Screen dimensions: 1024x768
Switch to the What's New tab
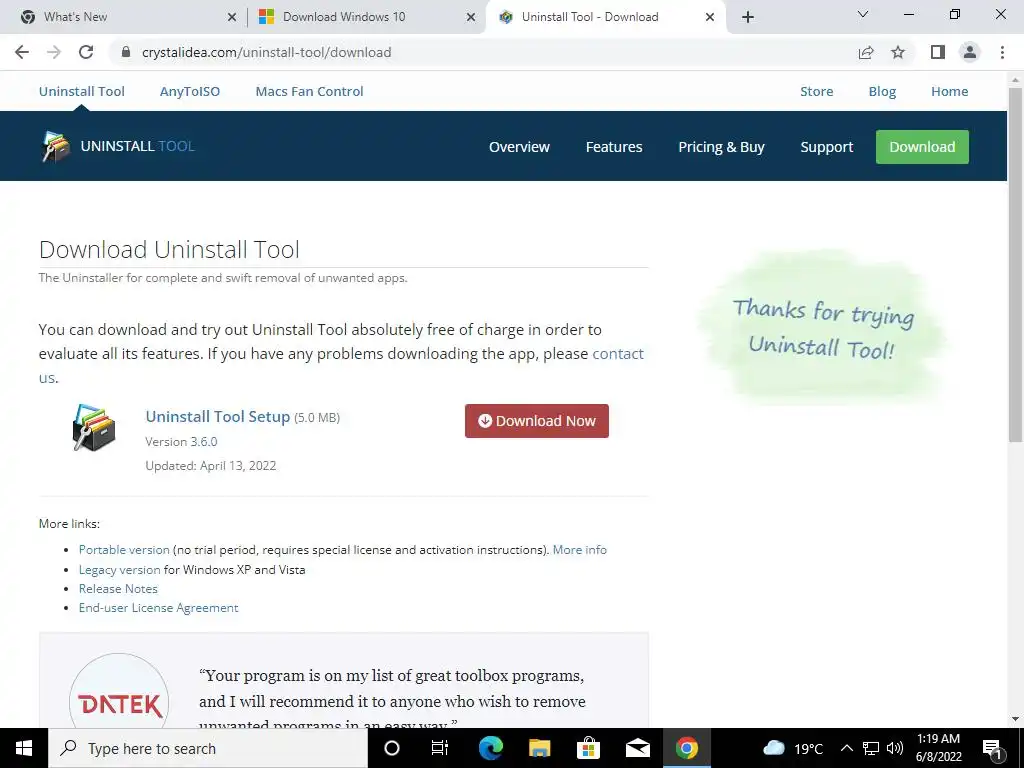pos(125,17)
